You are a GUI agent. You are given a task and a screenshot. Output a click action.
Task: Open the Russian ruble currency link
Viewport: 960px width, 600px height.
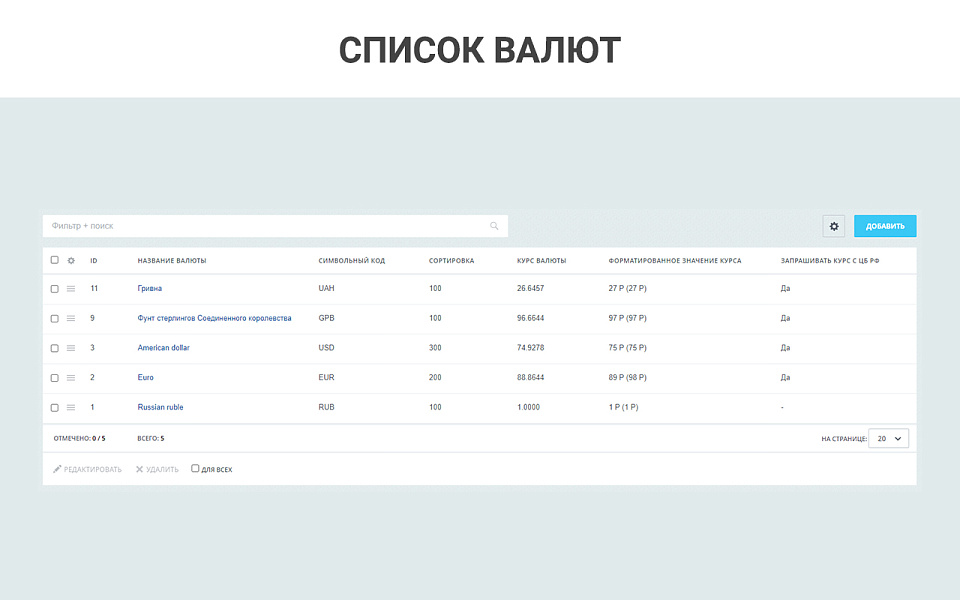161,407
